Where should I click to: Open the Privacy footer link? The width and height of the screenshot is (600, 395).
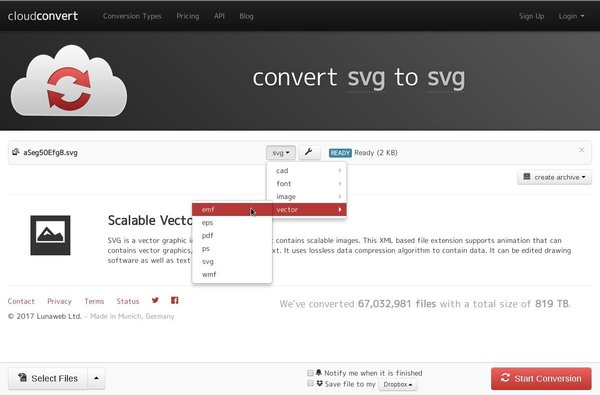[x=59, y=301]
